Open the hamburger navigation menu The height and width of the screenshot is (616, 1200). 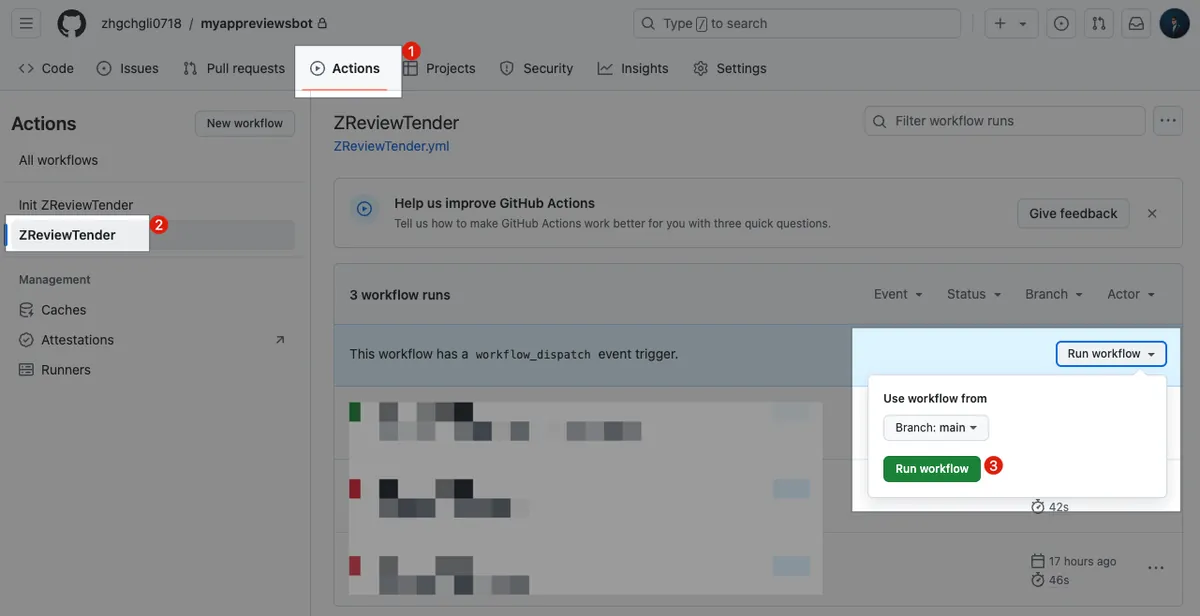[x=27, y=23]
